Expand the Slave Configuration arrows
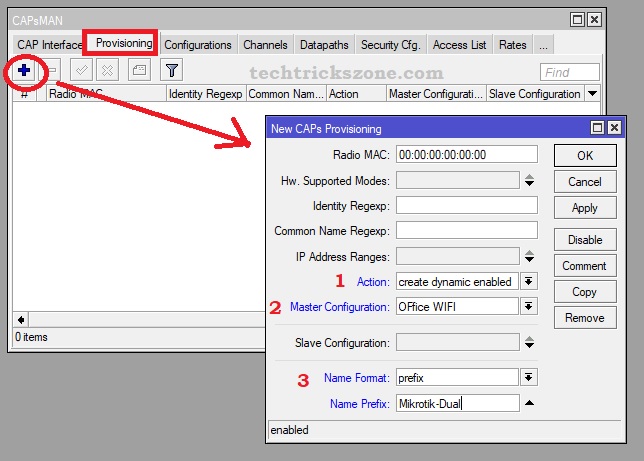This screenshot has height=461, width=644. 529,342
